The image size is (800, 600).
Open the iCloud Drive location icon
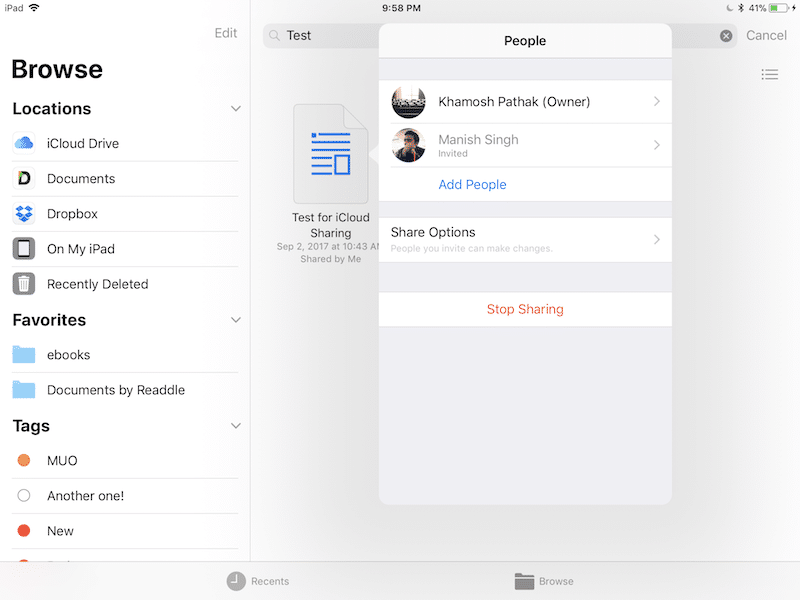(x=24, y=143)
